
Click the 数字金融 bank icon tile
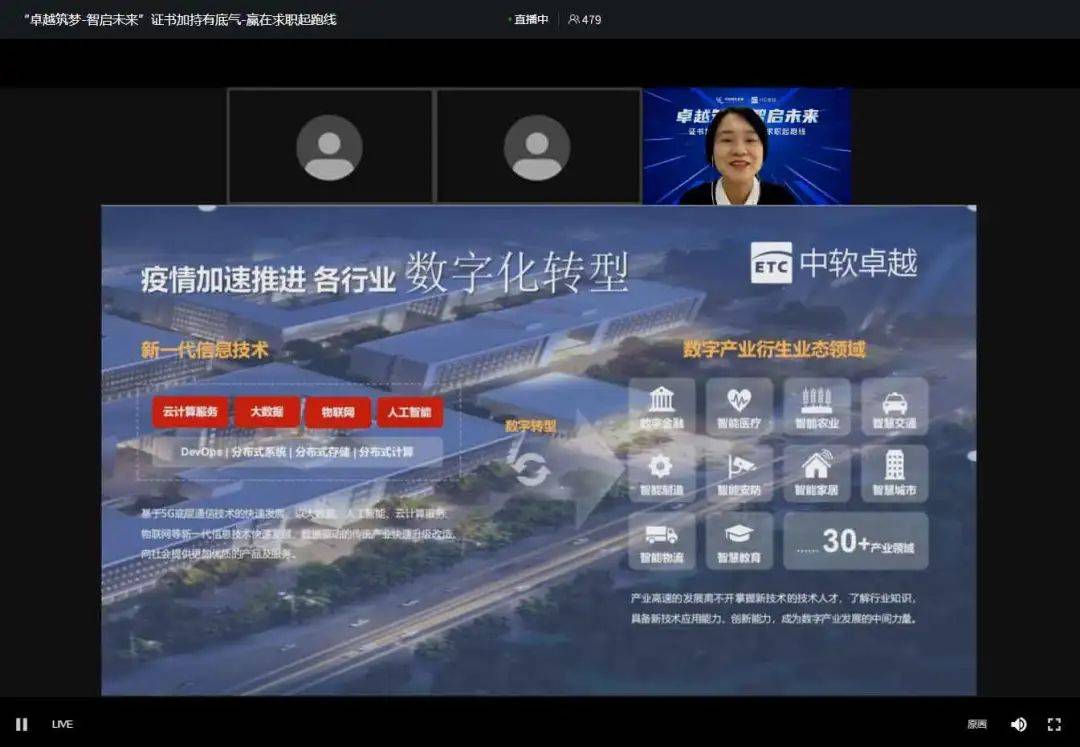[x=661, y=406]
